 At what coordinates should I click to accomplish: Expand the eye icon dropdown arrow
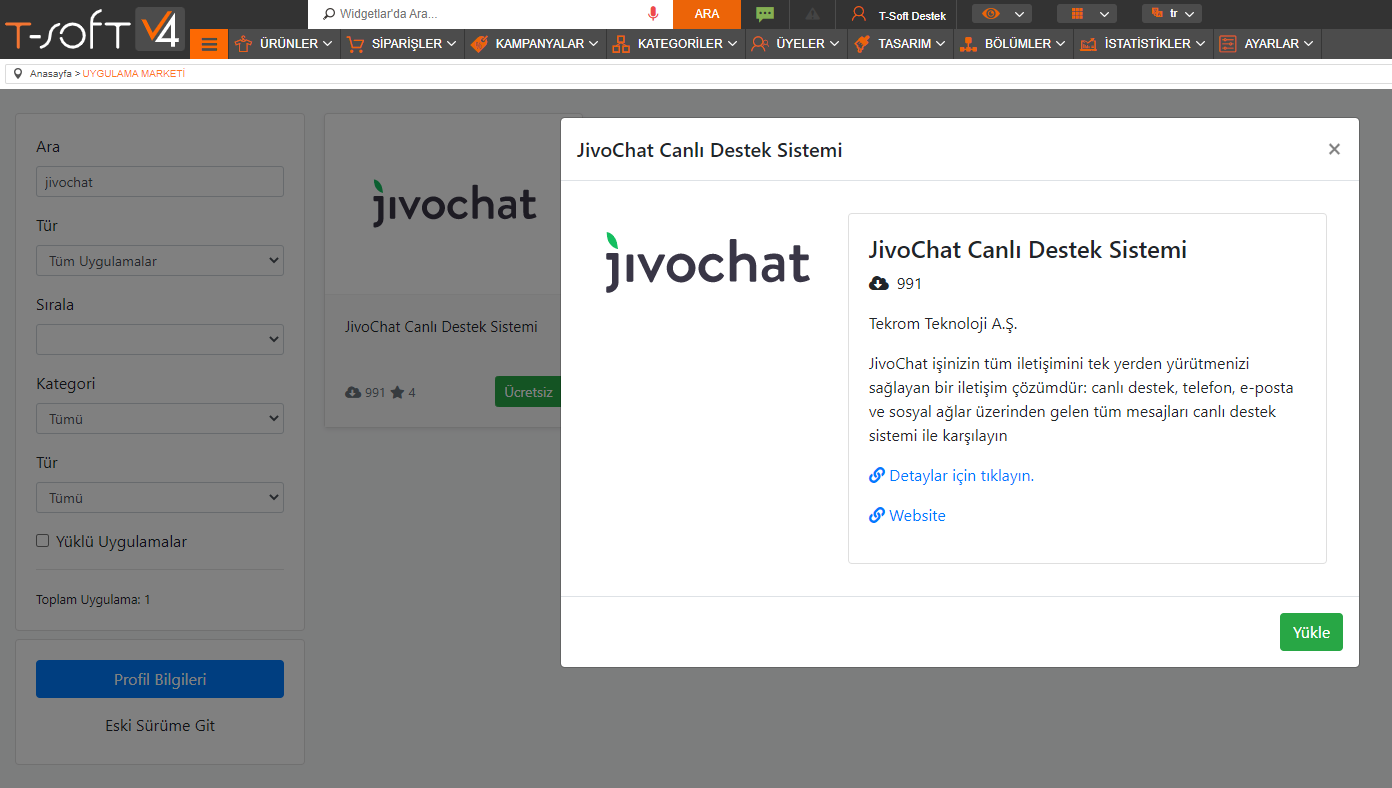click(1019, 14)
